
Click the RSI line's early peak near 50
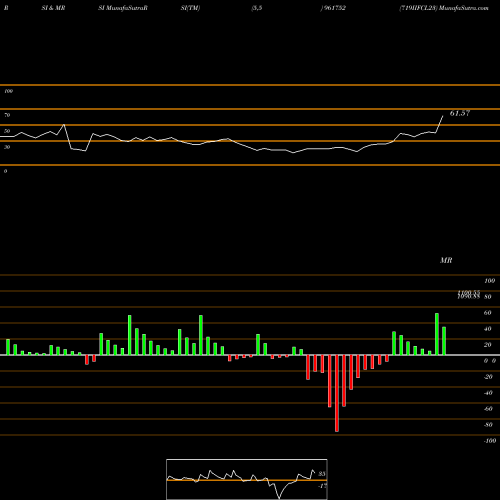click(64, 125)
